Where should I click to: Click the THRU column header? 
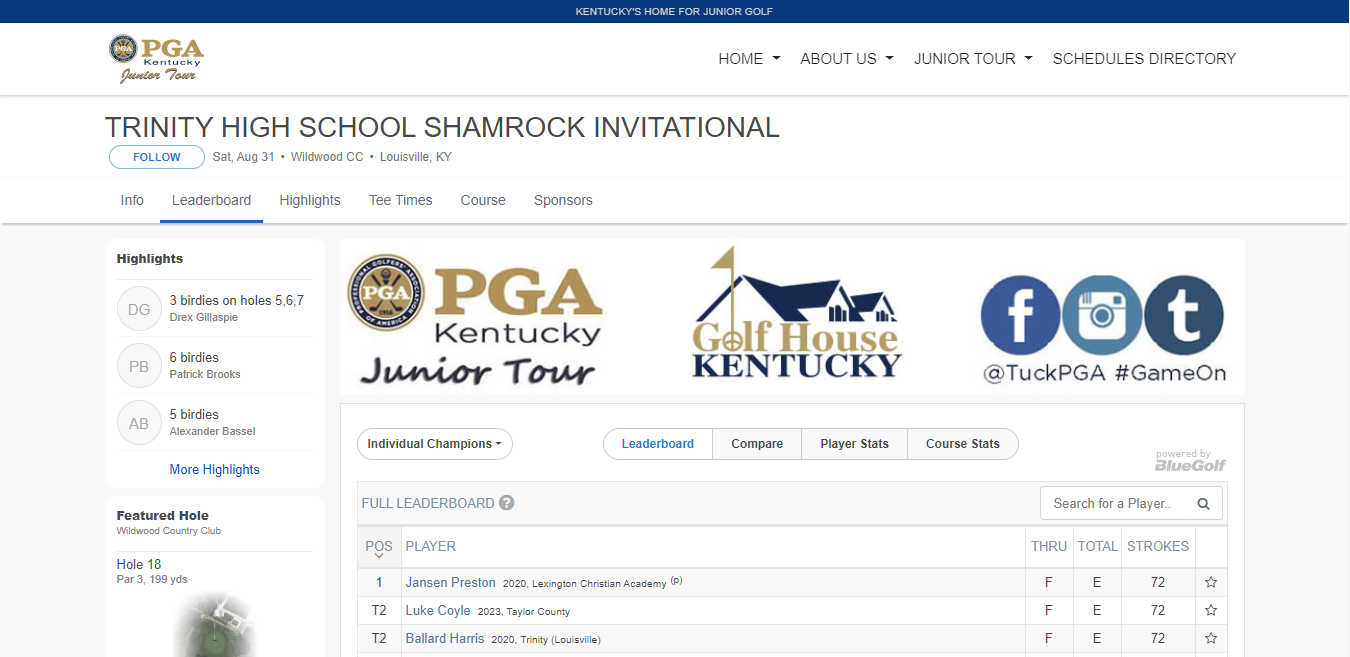click(x=1049, y=546)
